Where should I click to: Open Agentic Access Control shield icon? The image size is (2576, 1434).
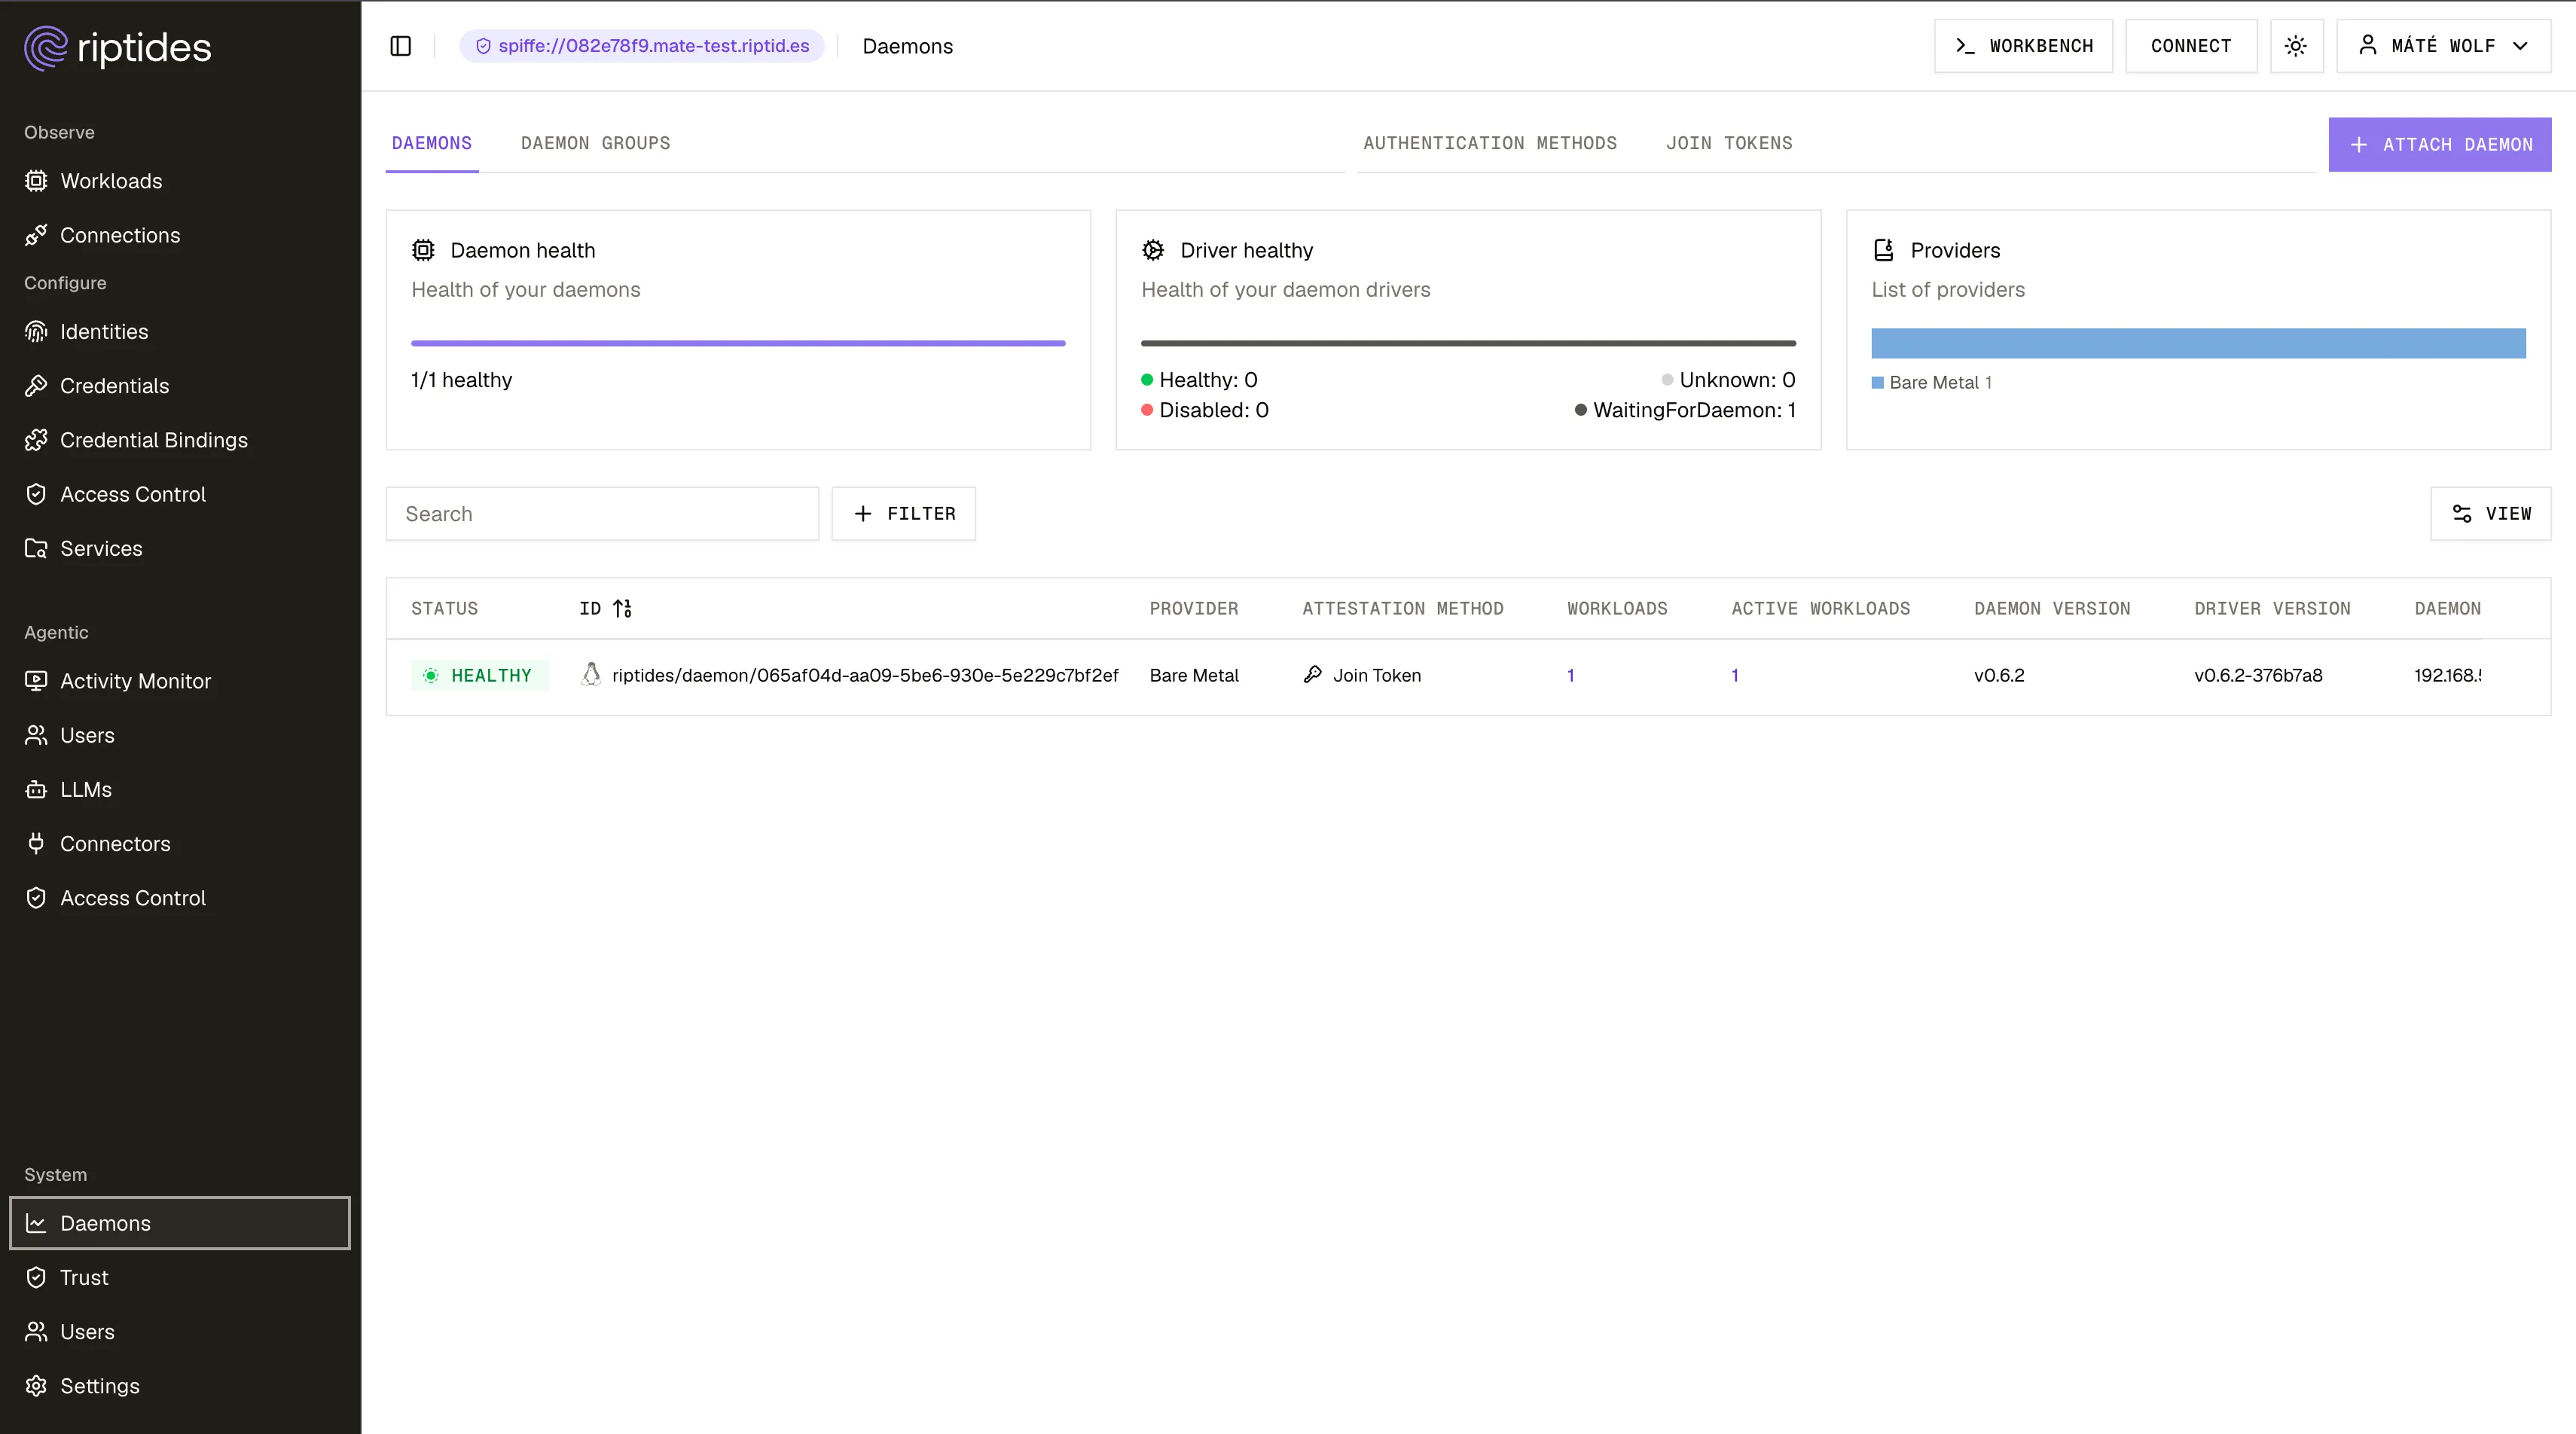(36, 898)
